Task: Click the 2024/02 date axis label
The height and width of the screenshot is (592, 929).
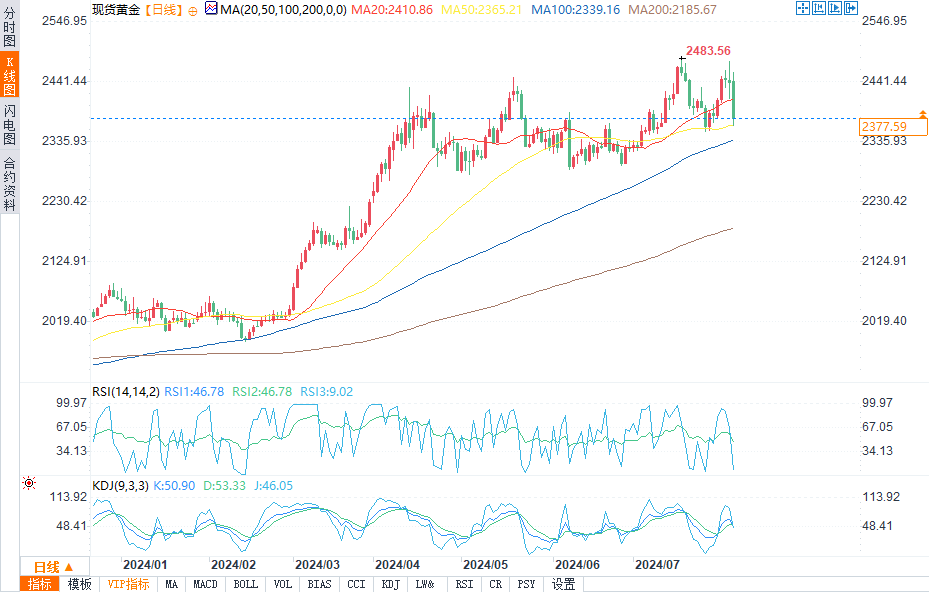Action: (233, 565)
